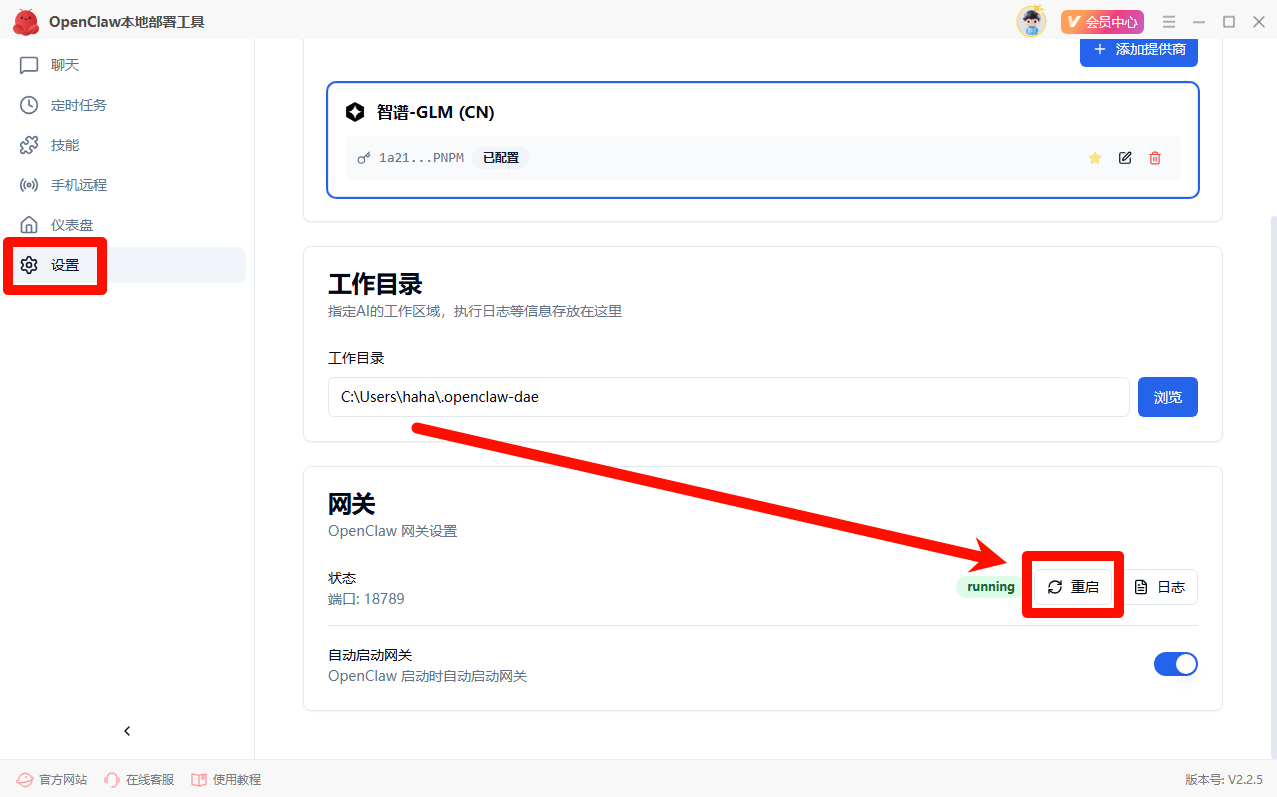Open 在线客服 support in the footer
The width and height of the screenshot is (1277, 797).
[139, 780]
